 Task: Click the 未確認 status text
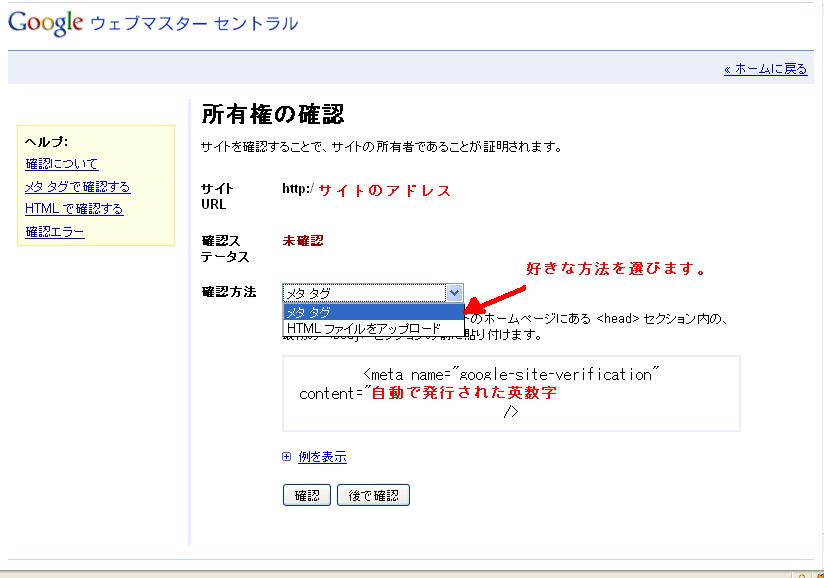coord(303,241)
